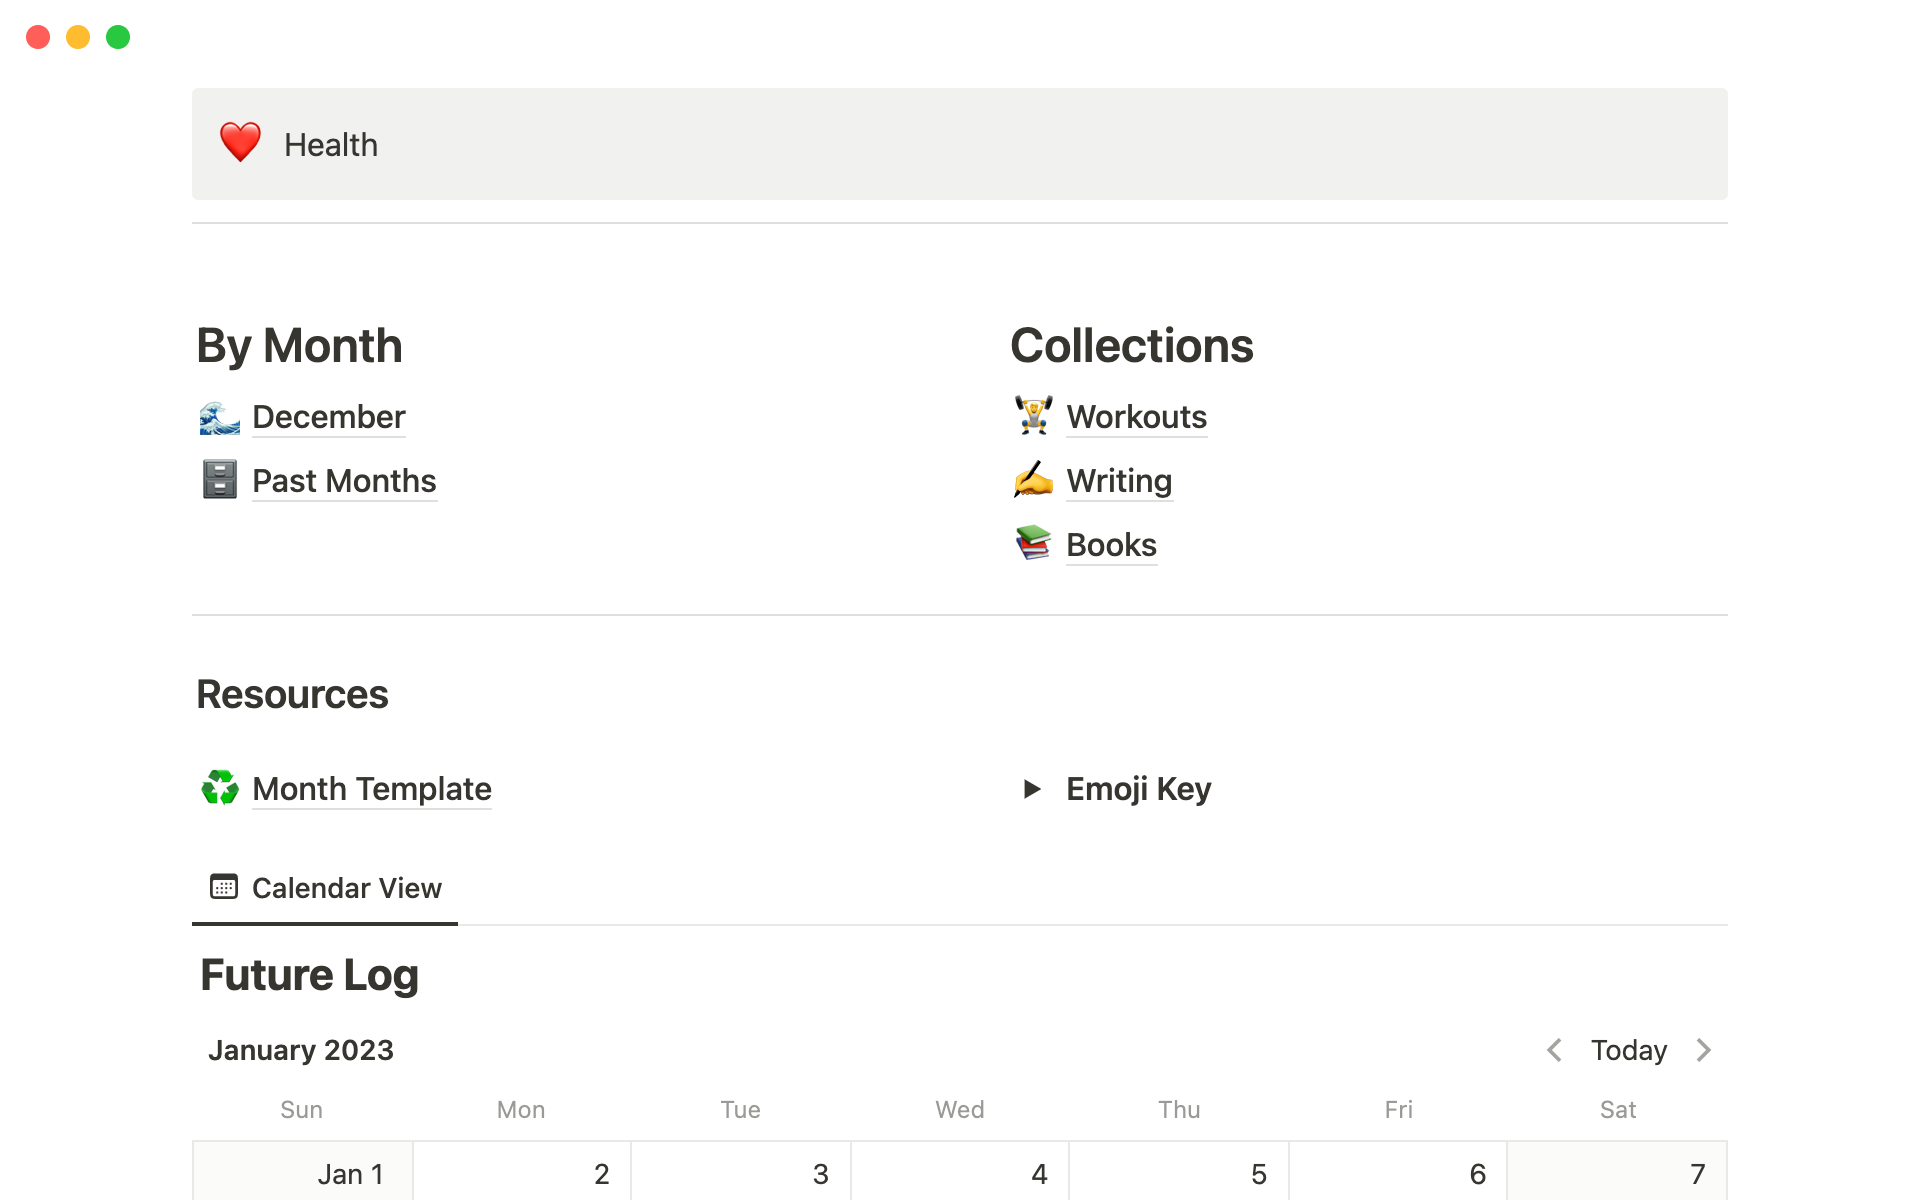Click the stacked books icon beside Books
Viewport: 1920px width, 1200px height.
click(x=1033, y=544)
